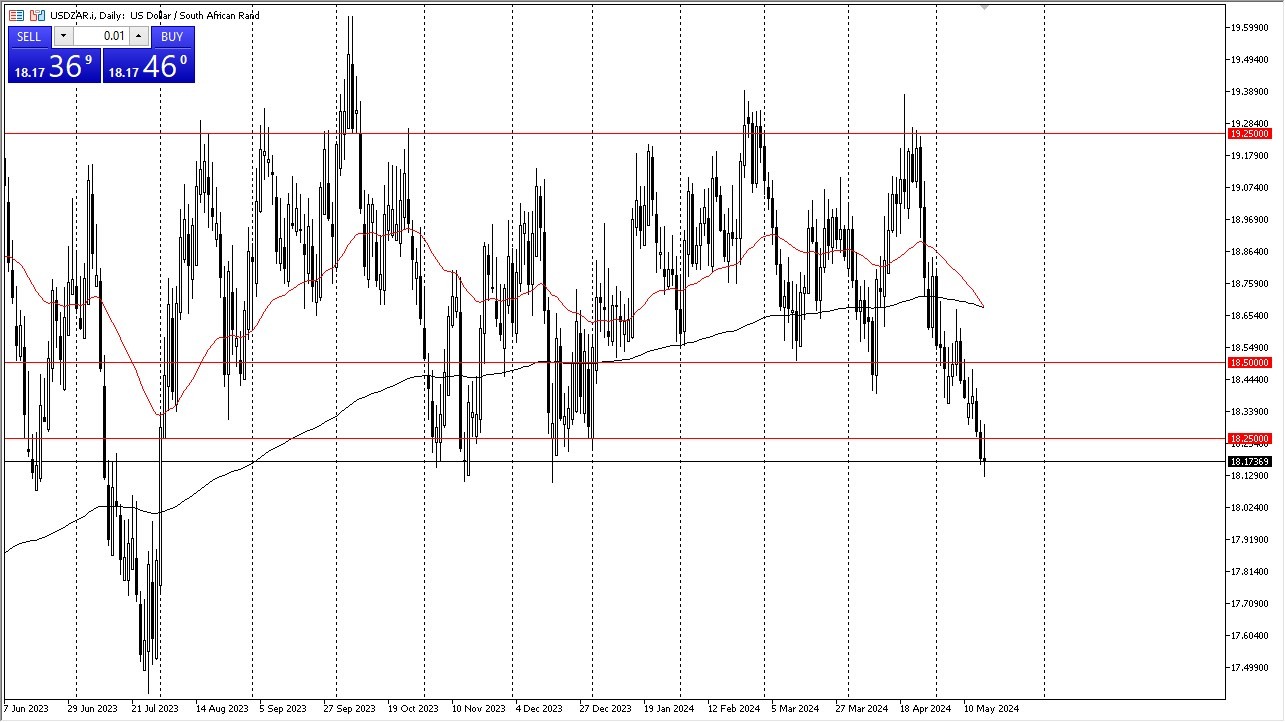Click the 19.38900 price axis value

[x=1250, y=92]
